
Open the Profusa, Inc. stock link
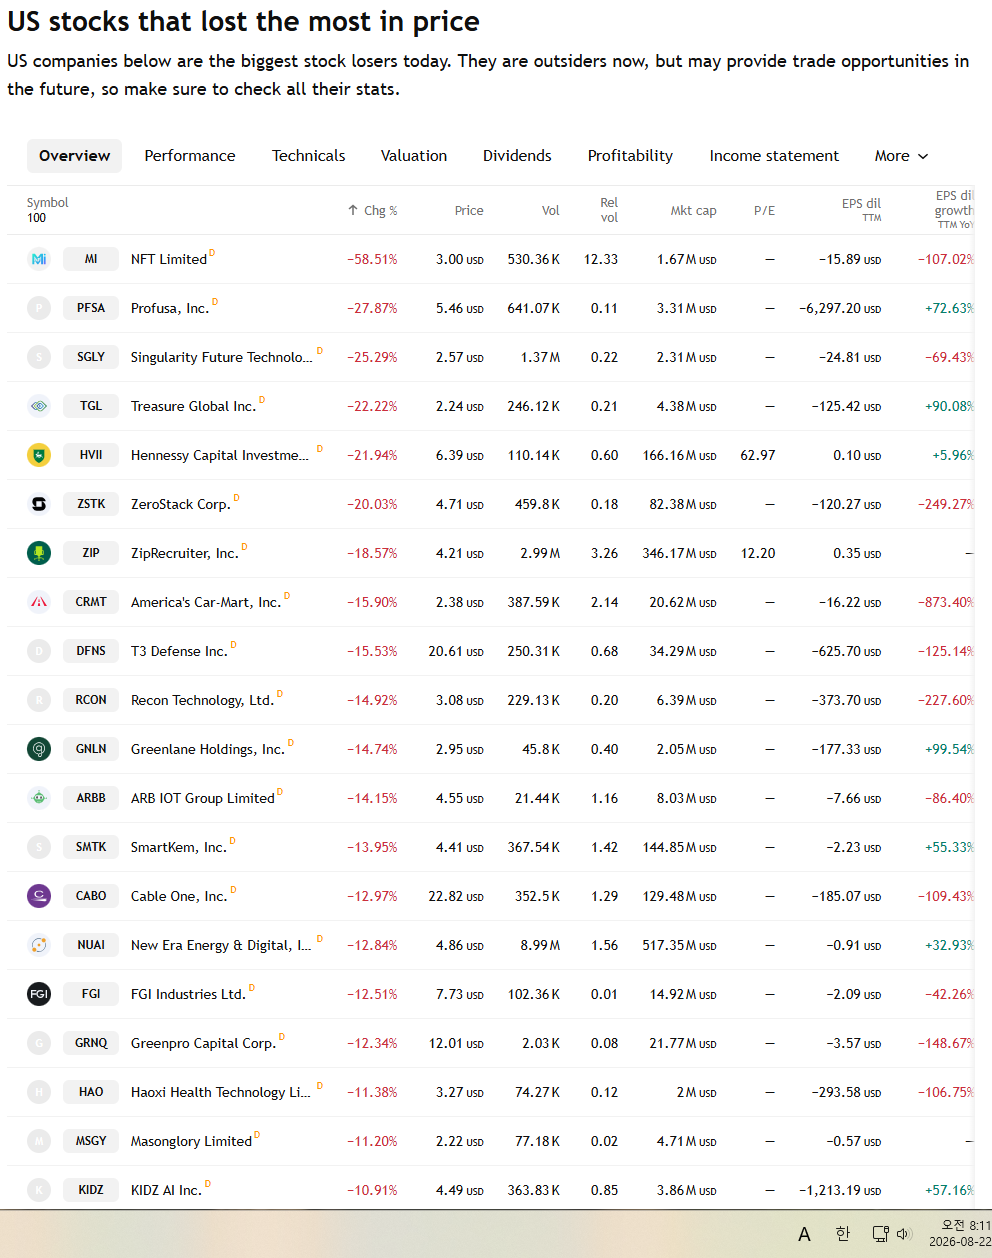(x=170, y=308)
